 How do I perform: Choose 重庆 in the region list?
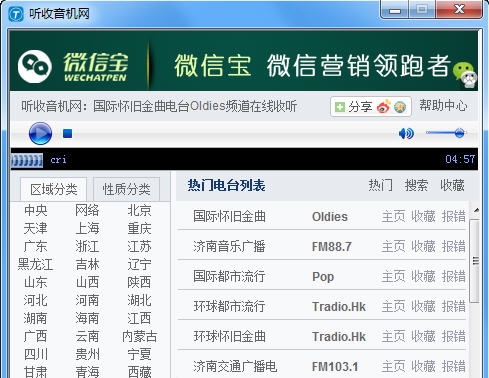pyautogui.click(x=139, y=228)
